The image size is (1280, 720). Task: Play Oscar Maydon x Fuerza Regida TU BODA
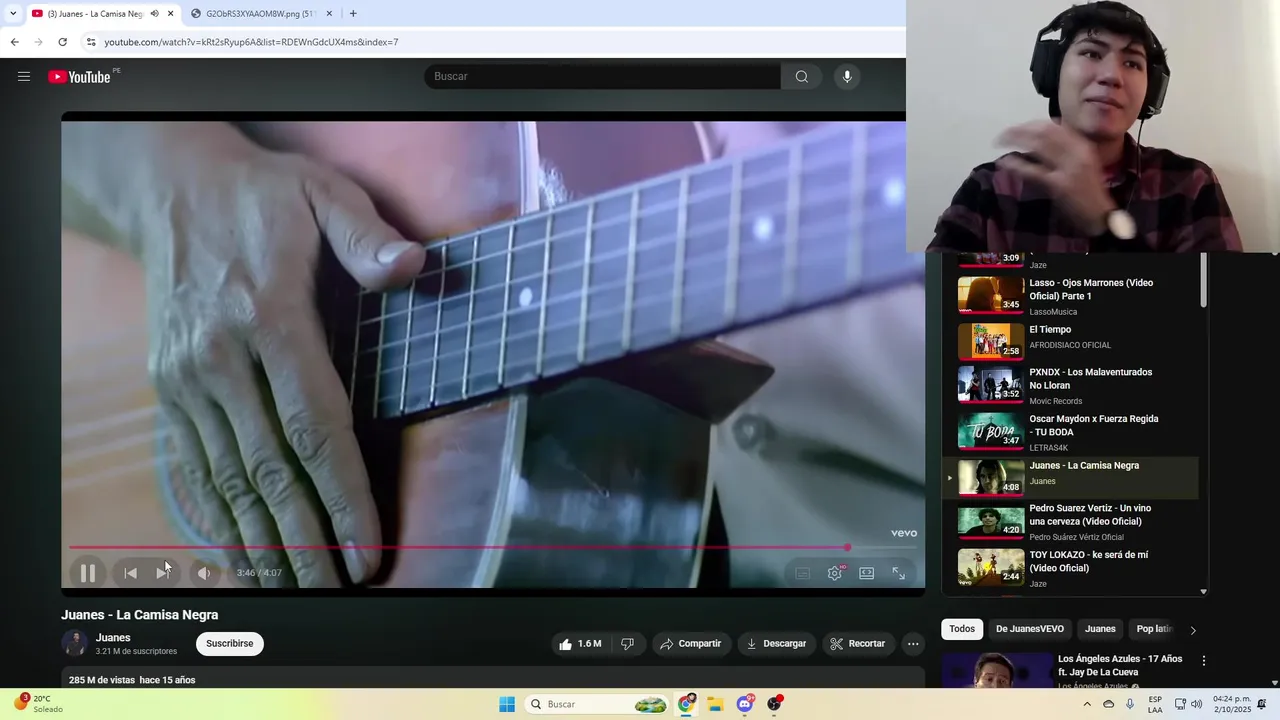pos(1070,431)
